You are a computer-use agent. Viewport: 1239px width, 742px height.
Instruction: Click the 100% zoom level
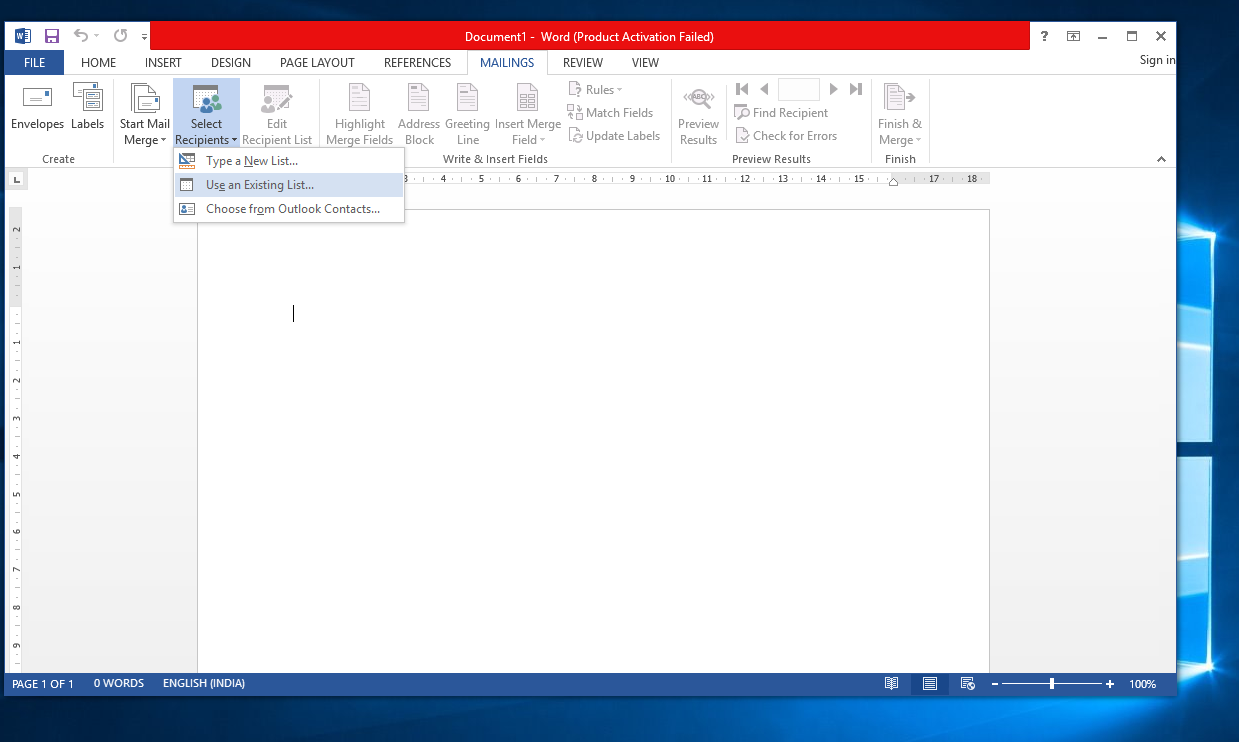click(1142, 684)
